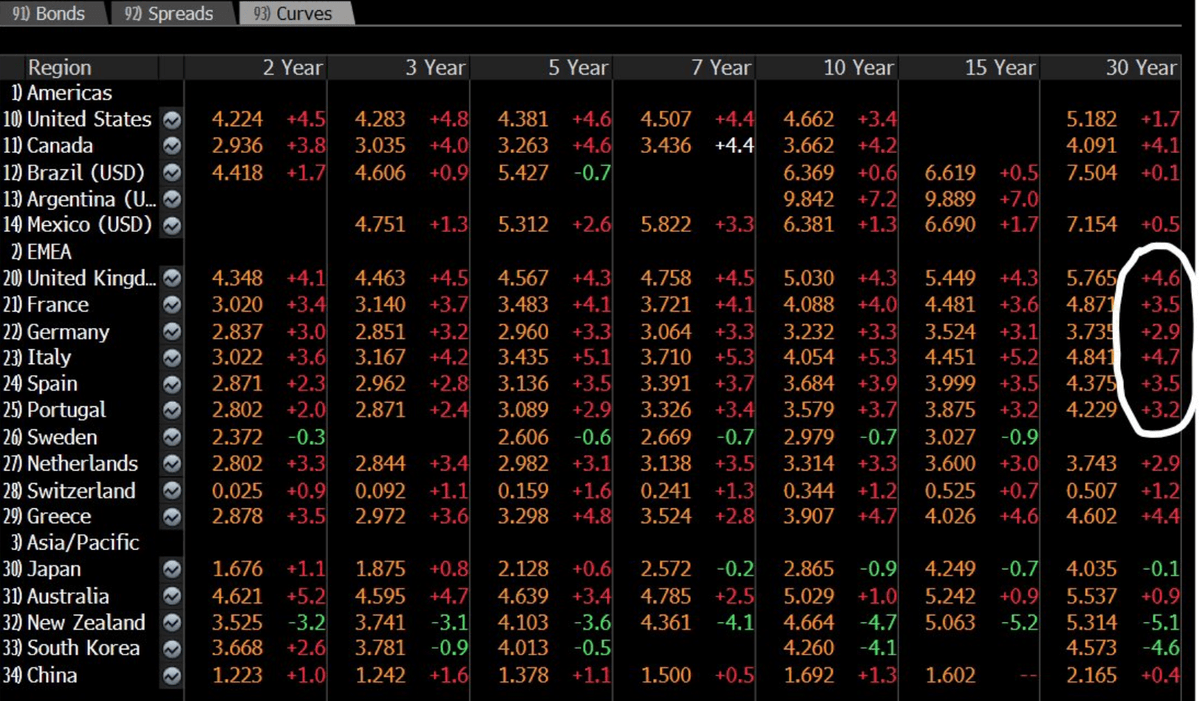Open the United States row
Screen dimensions: 1200x701
89,120
